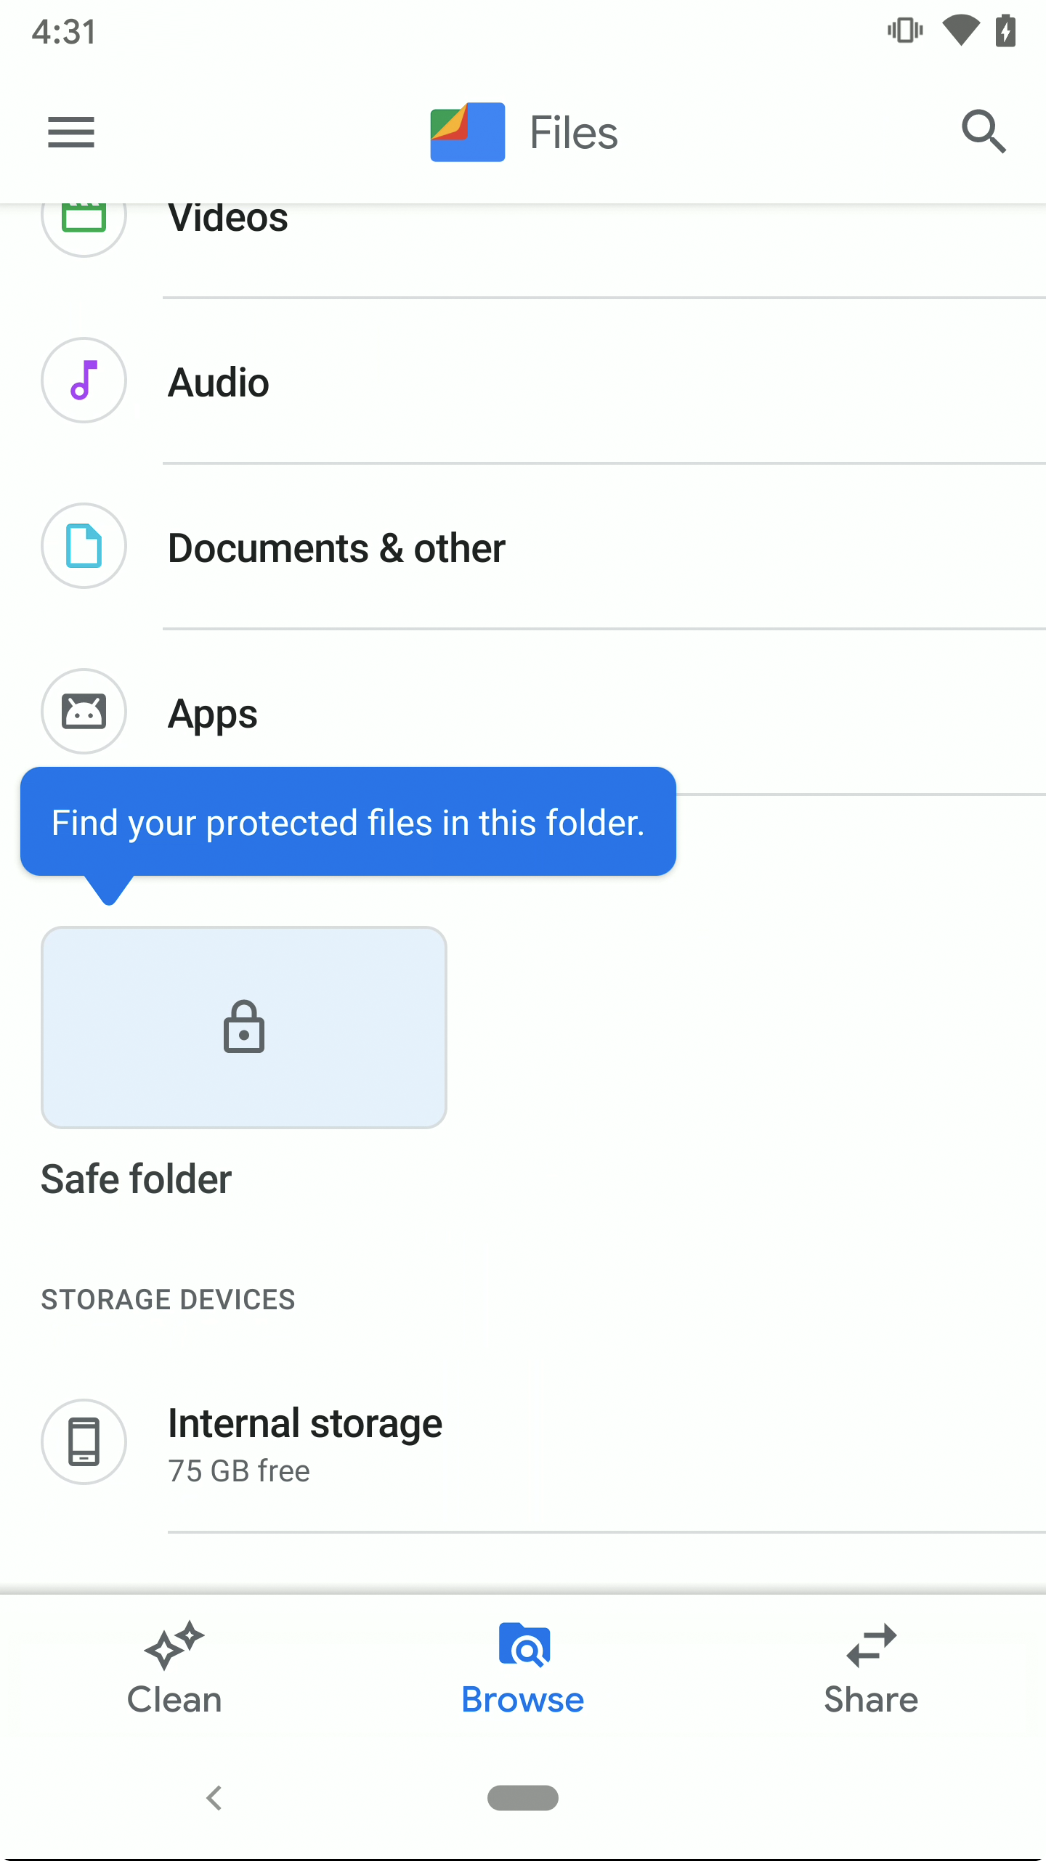Select the Safe folder label text
This screenshot has width=1046, height=1861.
coord(135,1178)
